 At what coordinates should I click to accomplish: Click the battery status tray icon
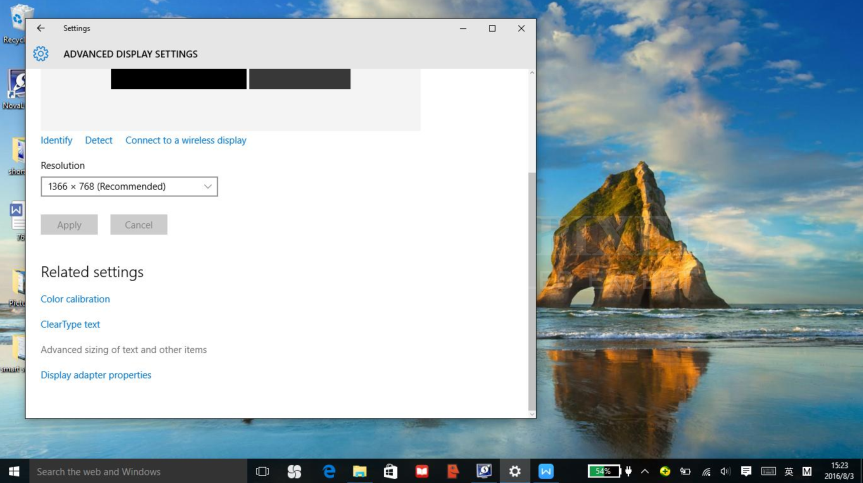[x=685, y=471]
